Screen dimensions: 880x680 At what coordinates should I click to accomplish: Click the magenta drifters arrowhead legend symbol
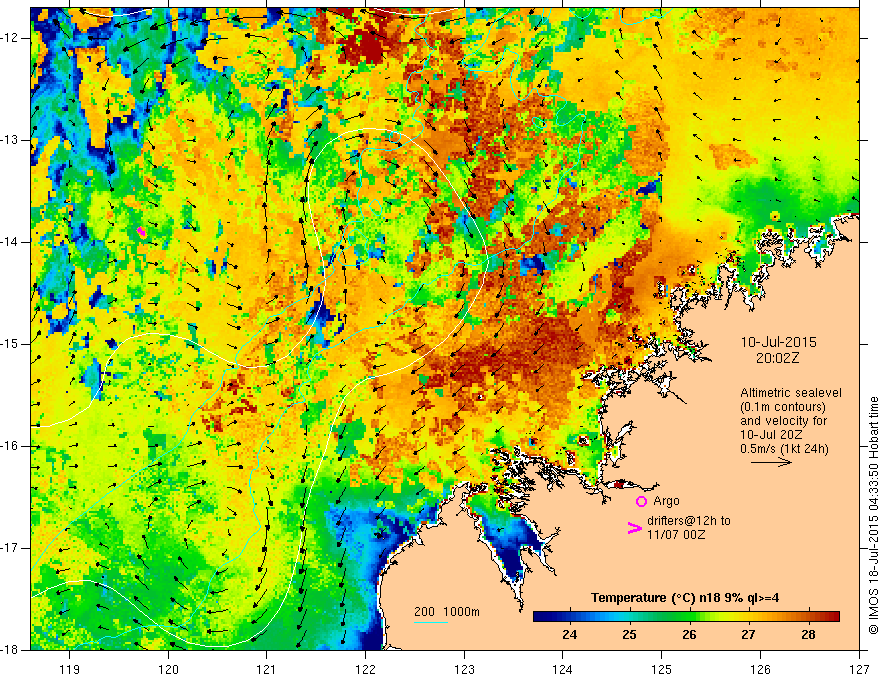coord(634,527)
